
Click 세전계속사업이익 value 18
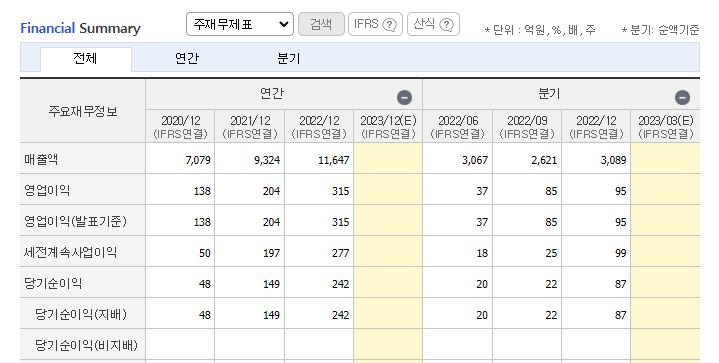tap(482, 253)
